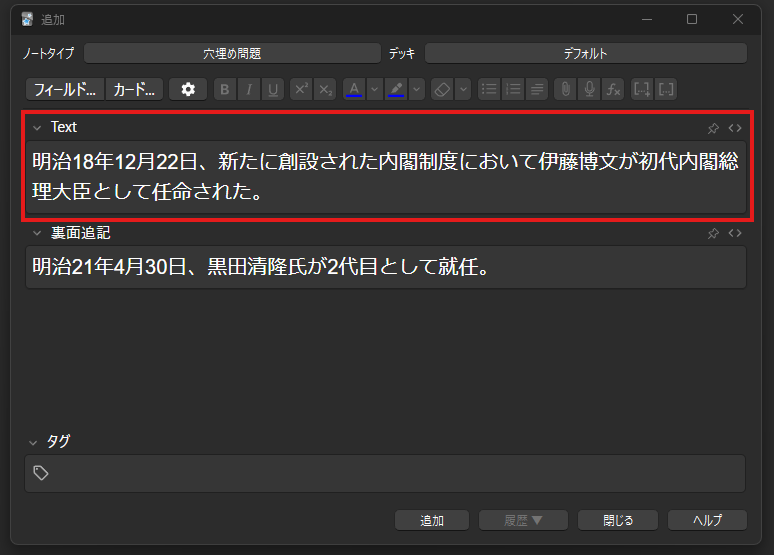Click the remove formatting eraser icon
The width and height of the screenshot is (774, 555).
442,89
